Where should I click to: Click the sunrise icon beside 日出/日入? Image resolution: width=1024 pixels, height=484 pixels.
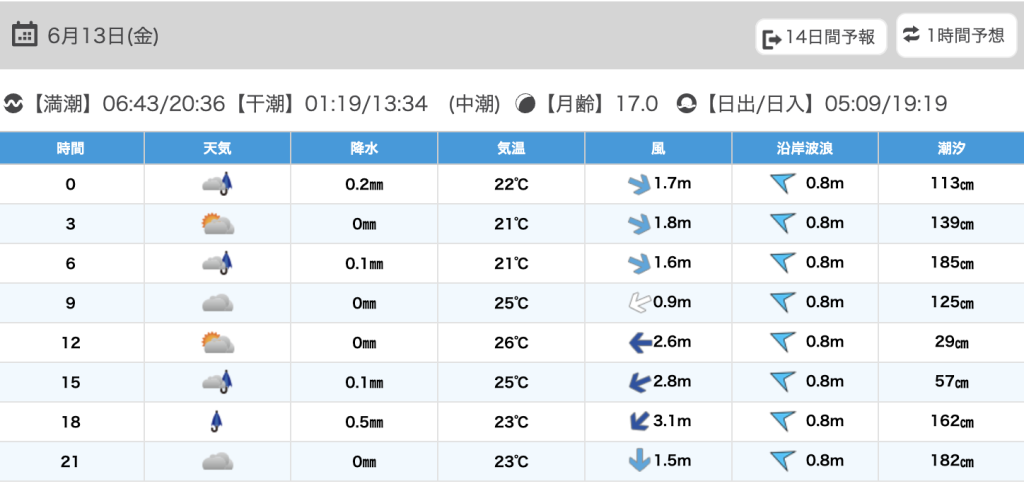687,104
